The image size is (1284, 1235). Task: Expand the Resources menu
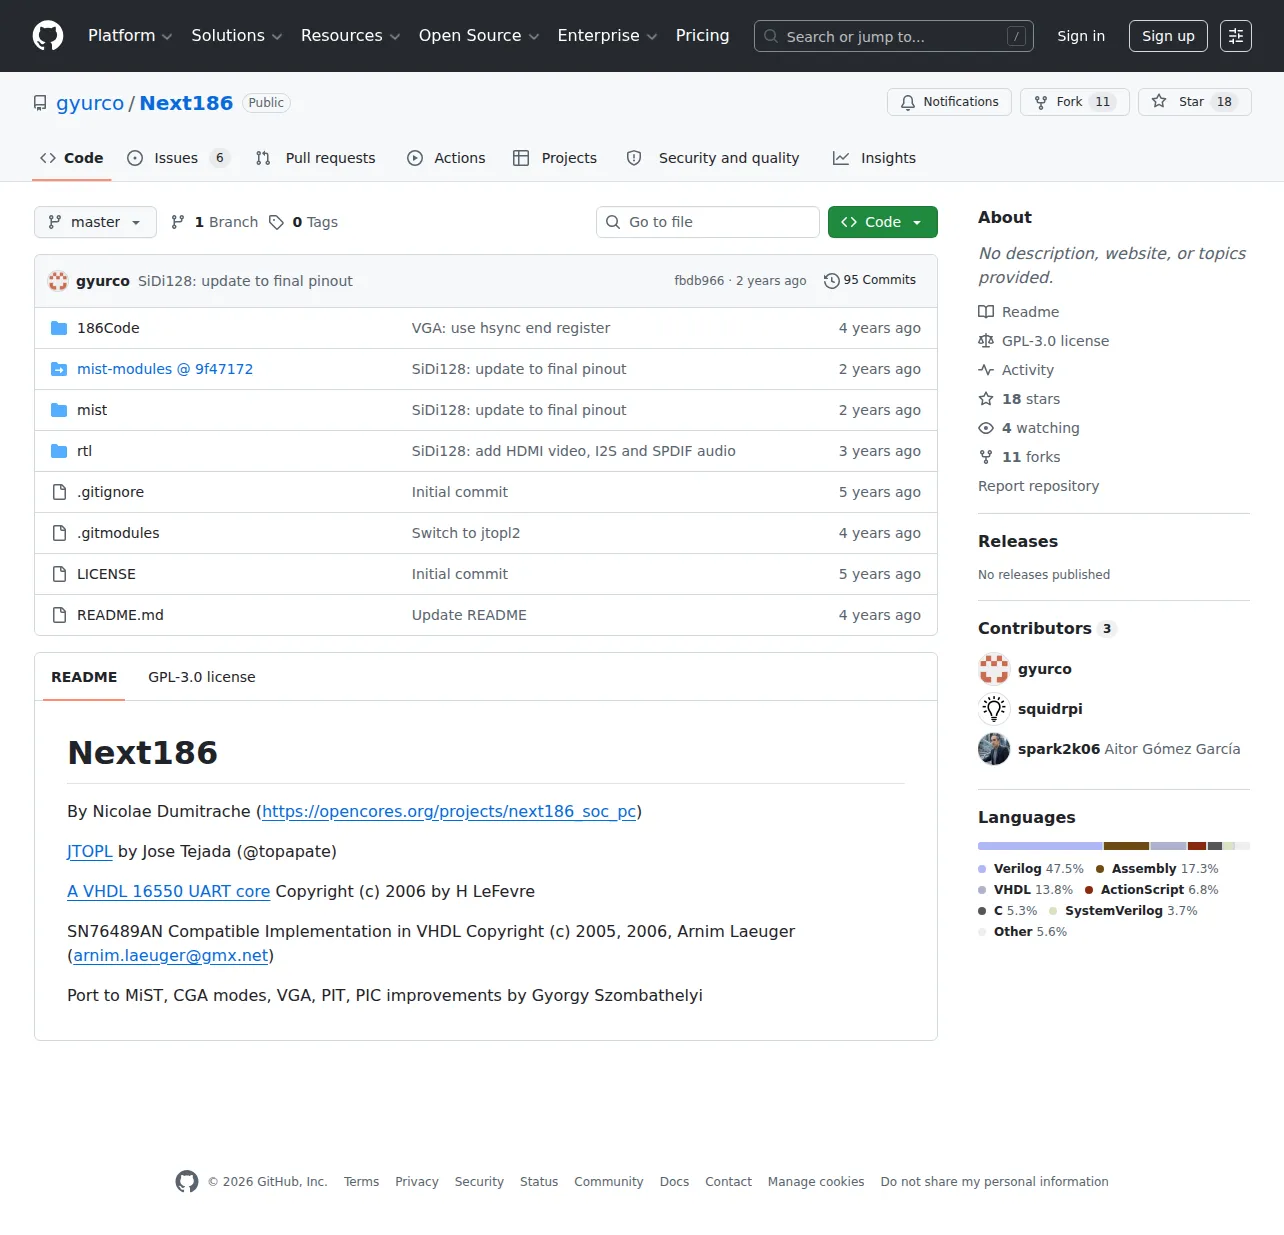[350, 36]
